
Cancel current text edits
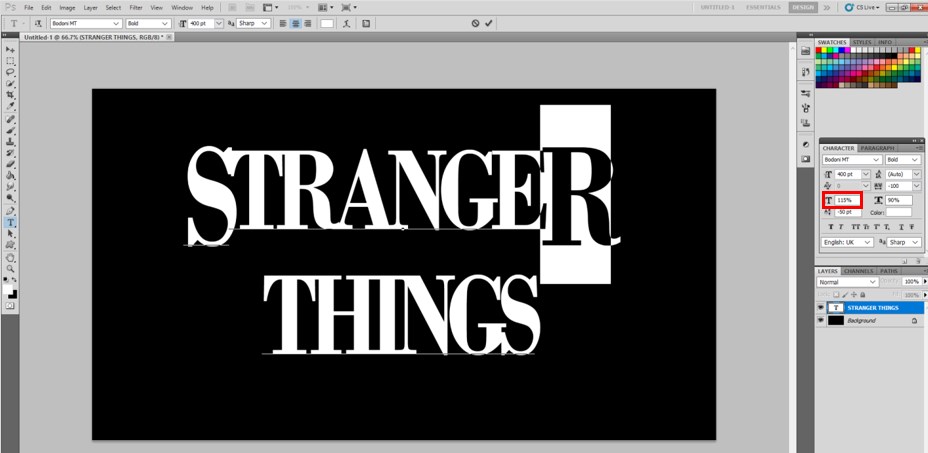[475, 23]
